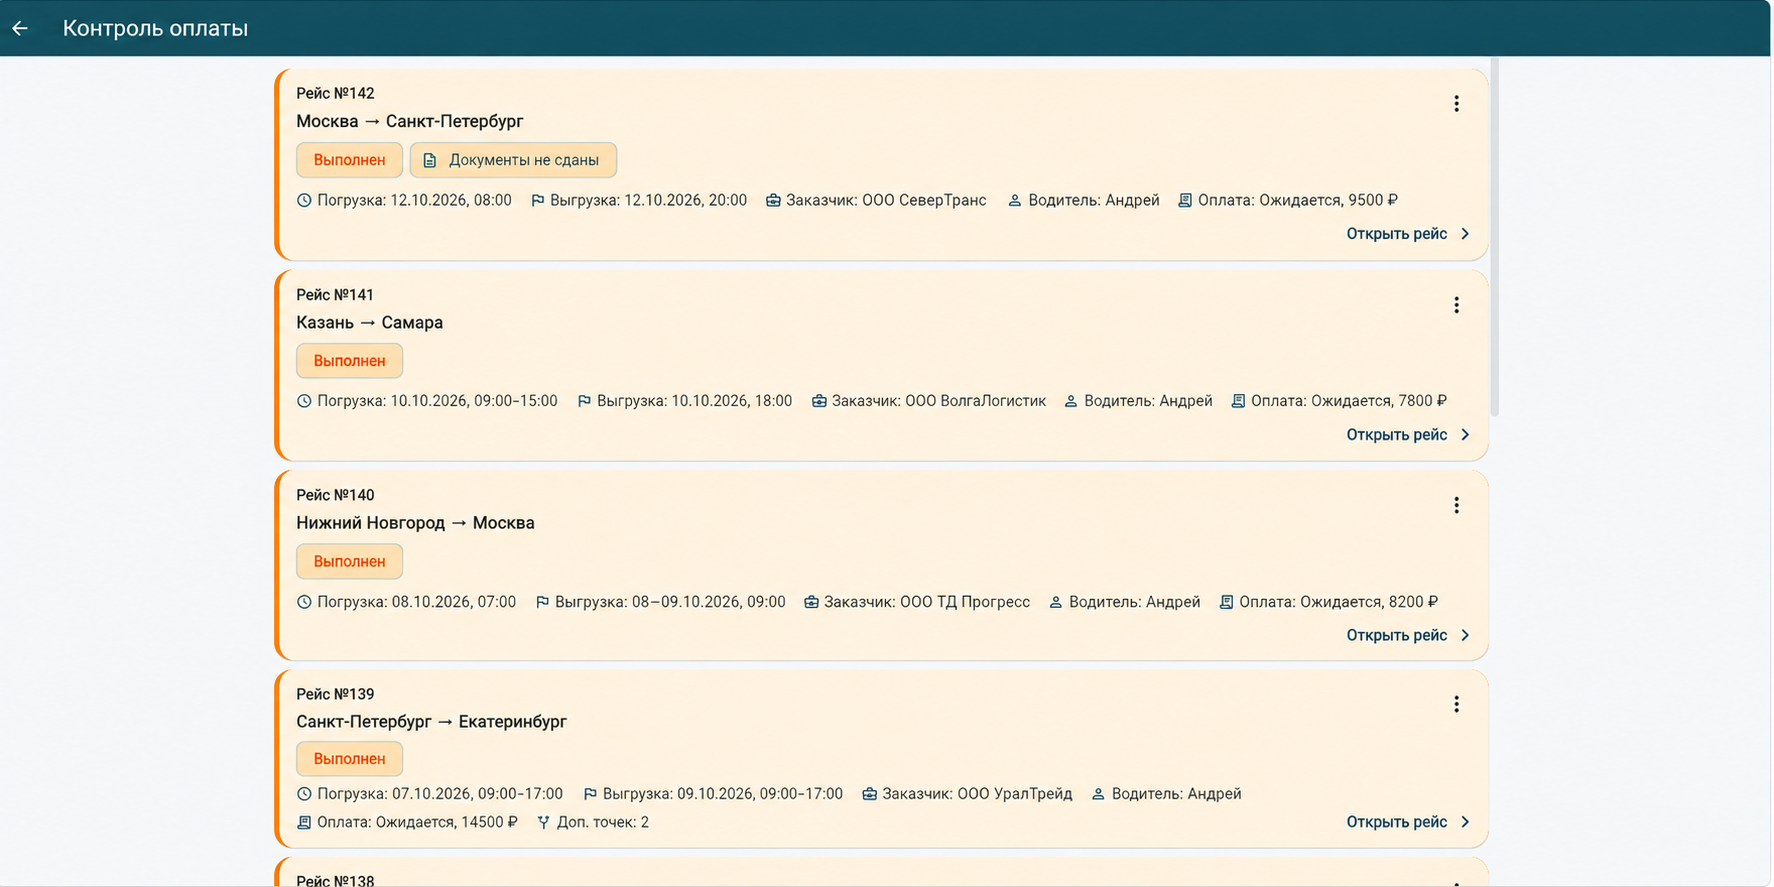Click the person icon in Рейс №140 row
This screenshot has height=887, width=1774.
point(1056,602)
